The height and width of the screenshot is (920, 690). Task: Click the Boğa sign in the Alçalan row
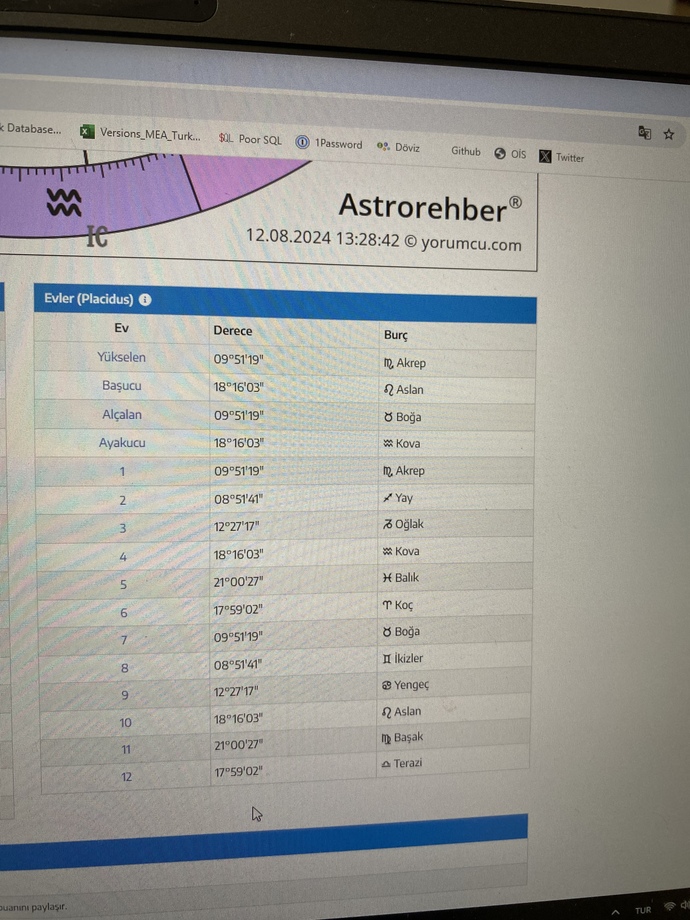pos(402,417)
